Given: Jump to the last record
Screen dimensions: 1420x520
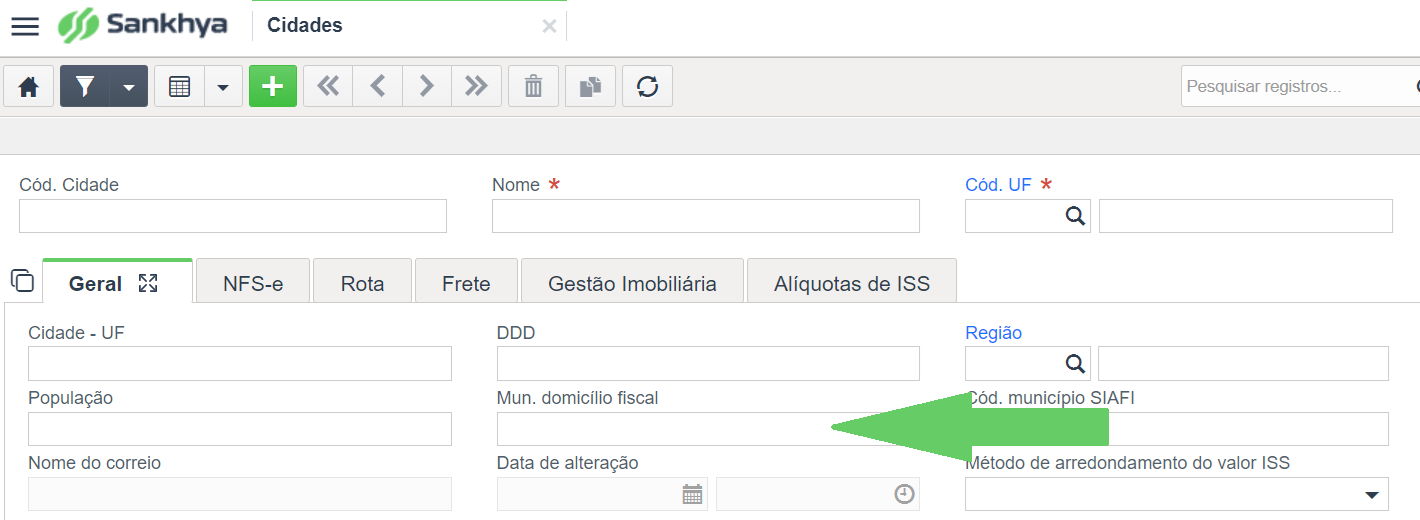Looking at the screenshot, I should [476, 86].
